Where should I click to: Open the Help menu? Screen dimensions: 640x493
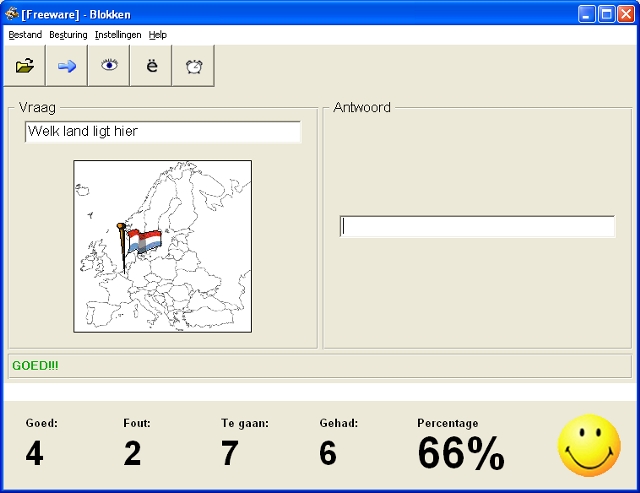[x=158, y=35]
